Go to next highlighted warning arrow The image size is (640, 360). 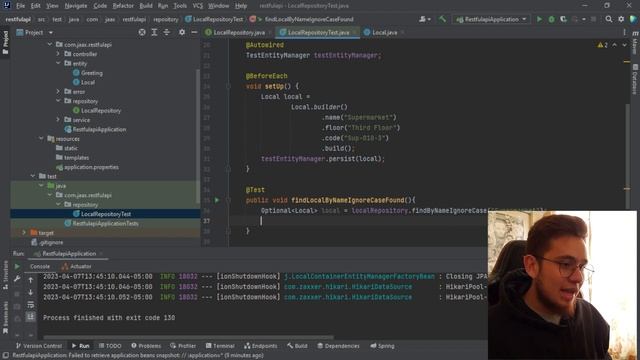click(x=624, y=45)
